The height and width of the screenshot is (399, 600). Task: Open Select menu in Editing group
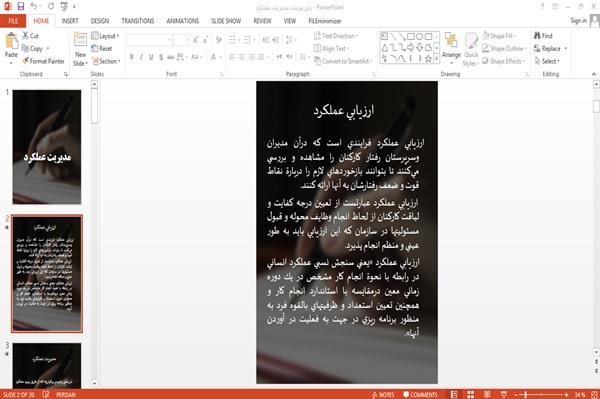pyautogui.click(x=547, y=61)
